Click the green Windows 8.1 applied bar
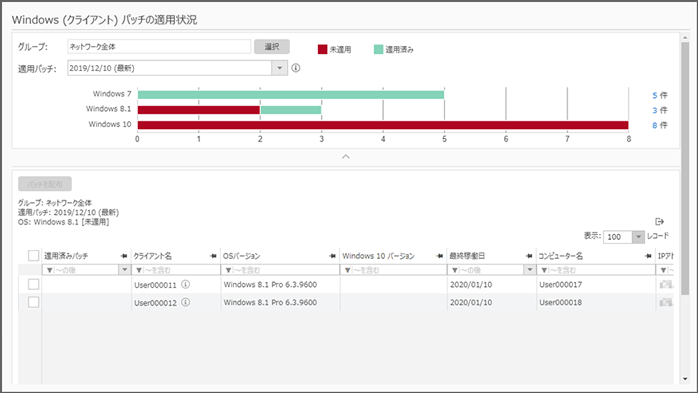This screenshot has width=698, height=393. [291, 109]
